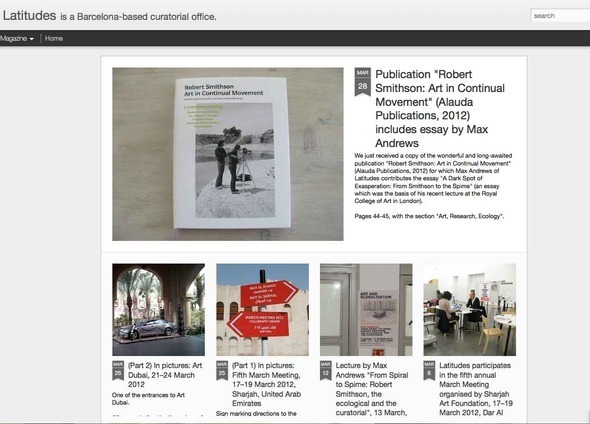Click text 'One of the entrances to Art Dubai.'
This screenshot has width=590, height=424.
(148, 399)
